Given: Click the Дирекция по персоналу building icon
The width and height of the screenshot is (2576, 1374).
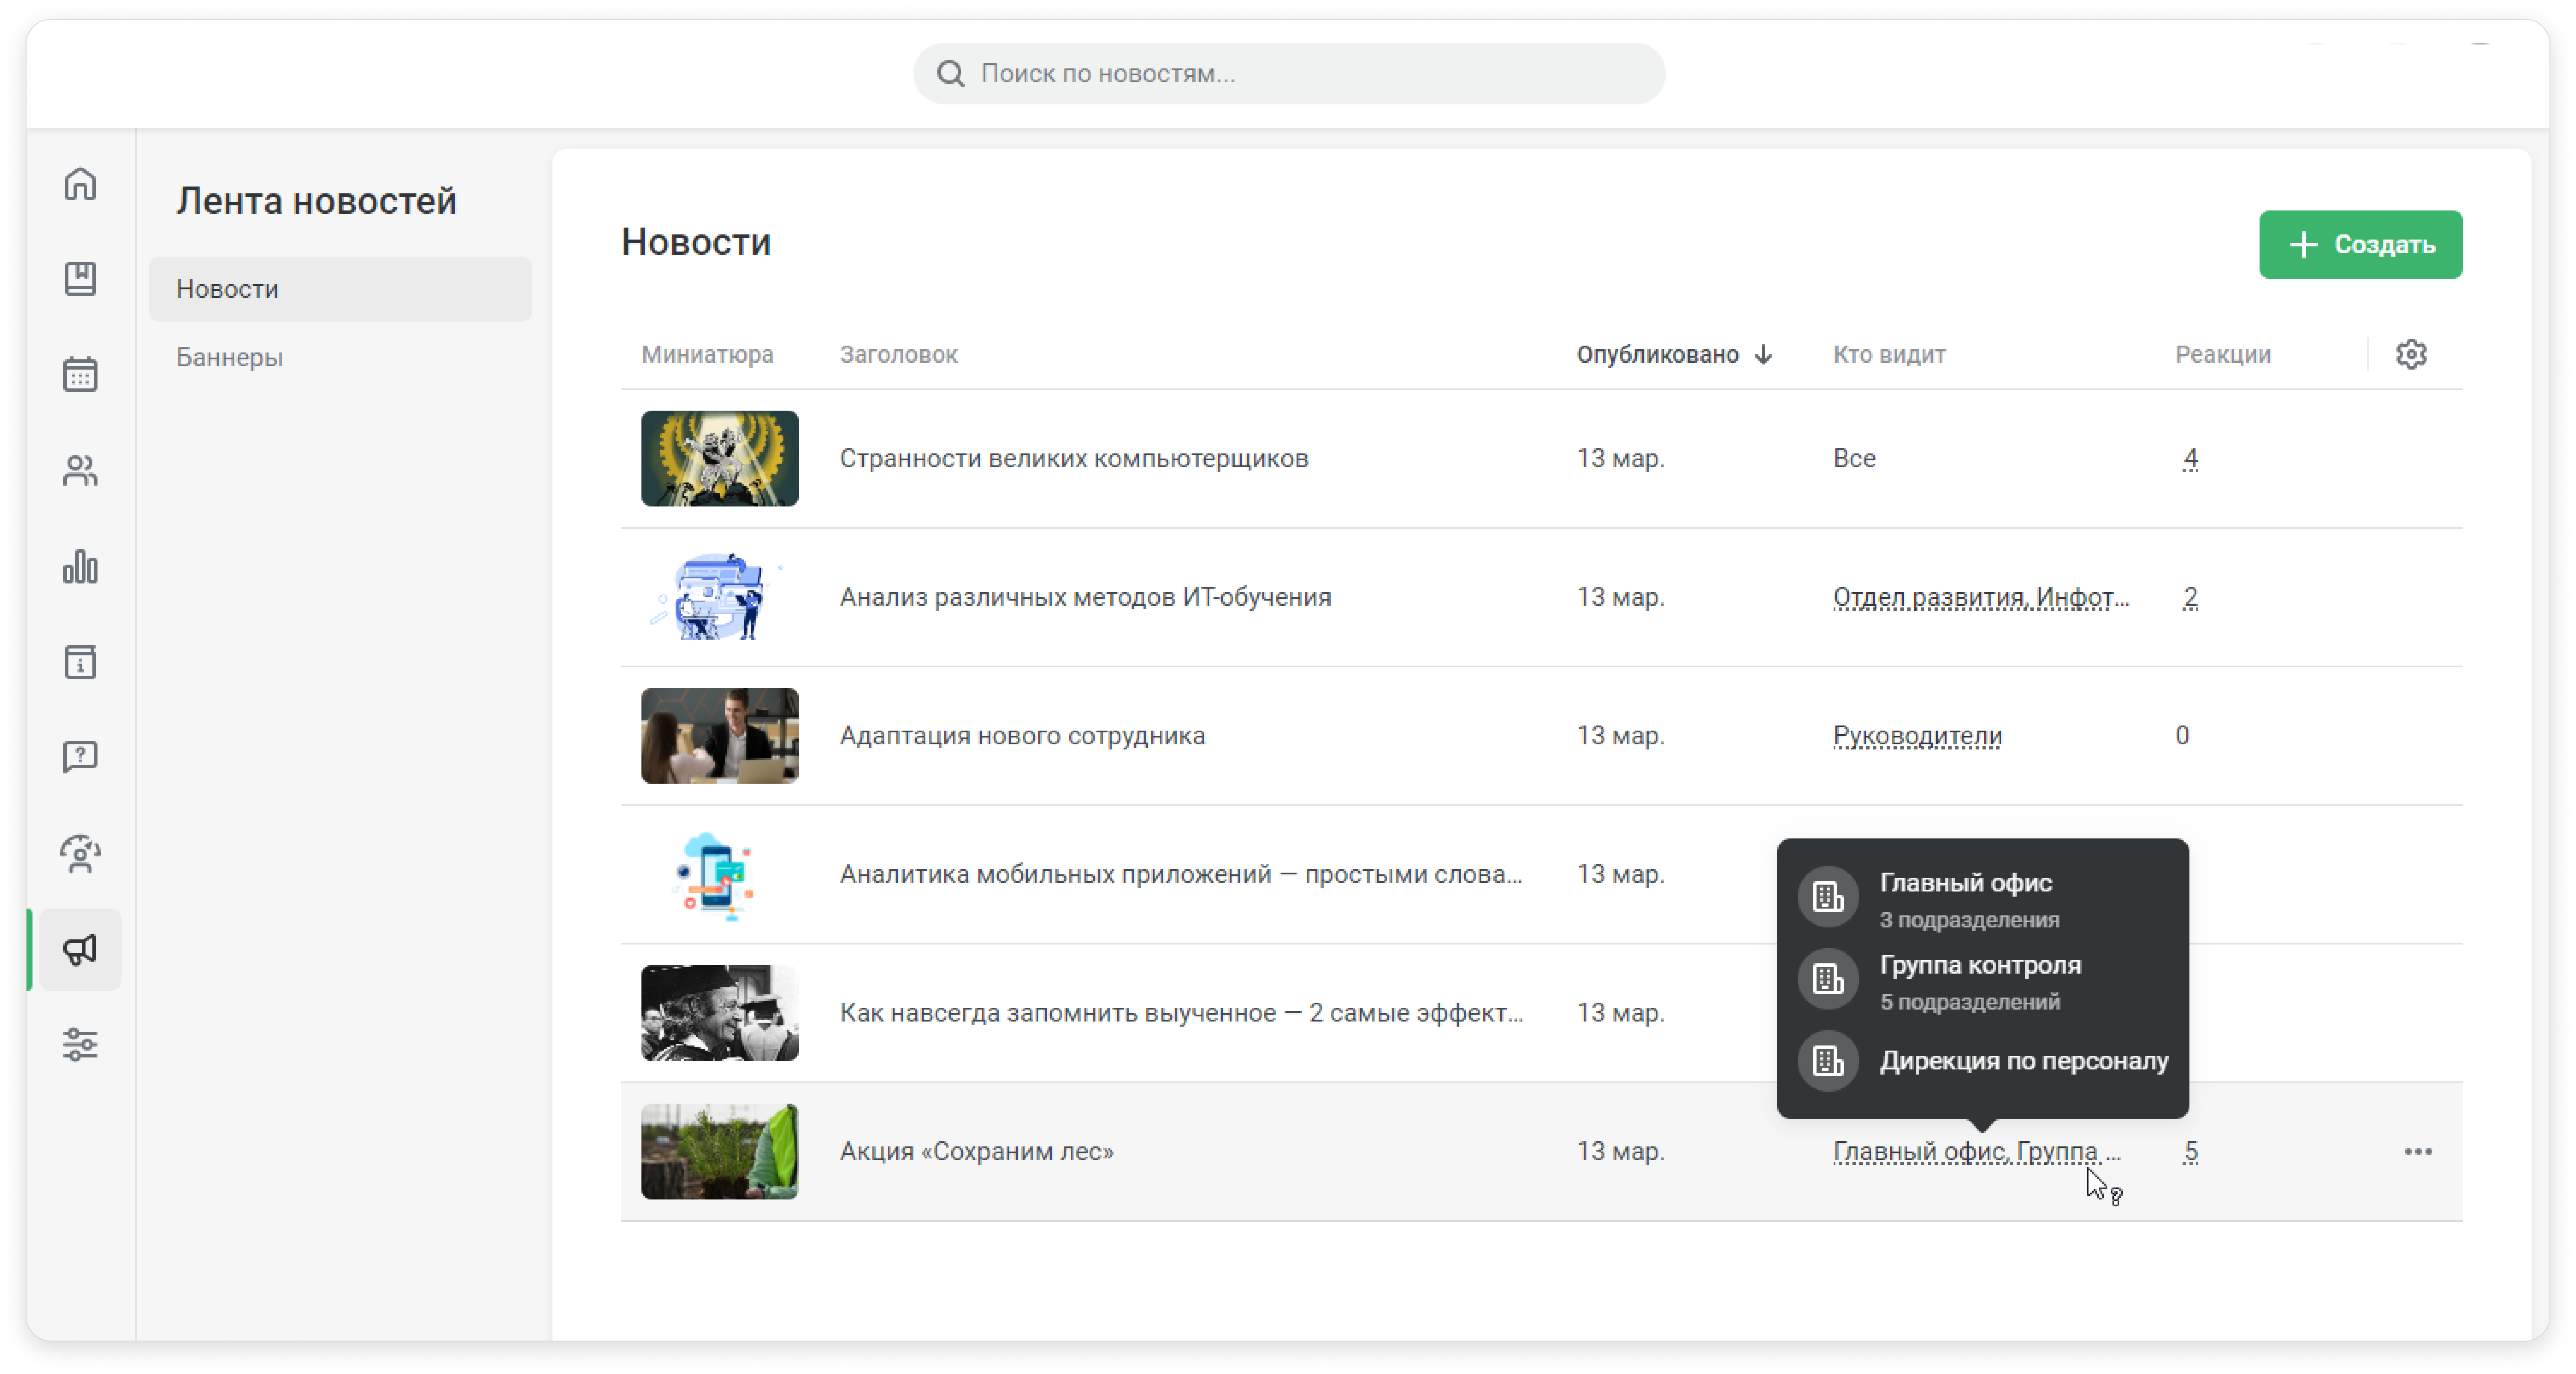Looking at the screenshot, I should (1828, 1061).
